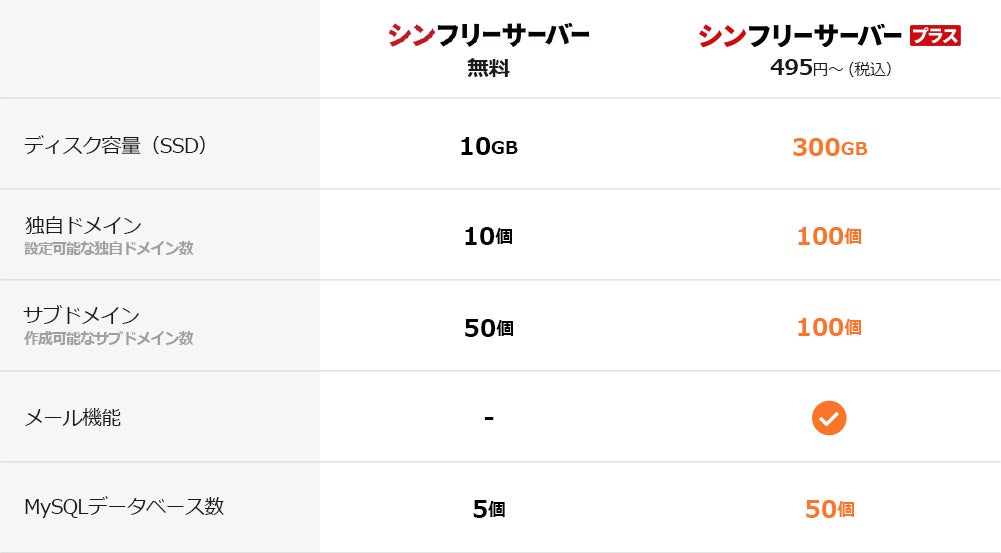This screenshot has height=553, width=1001.
Task: Click the orange 50個 MySQL value
Action: pos(829,509)
